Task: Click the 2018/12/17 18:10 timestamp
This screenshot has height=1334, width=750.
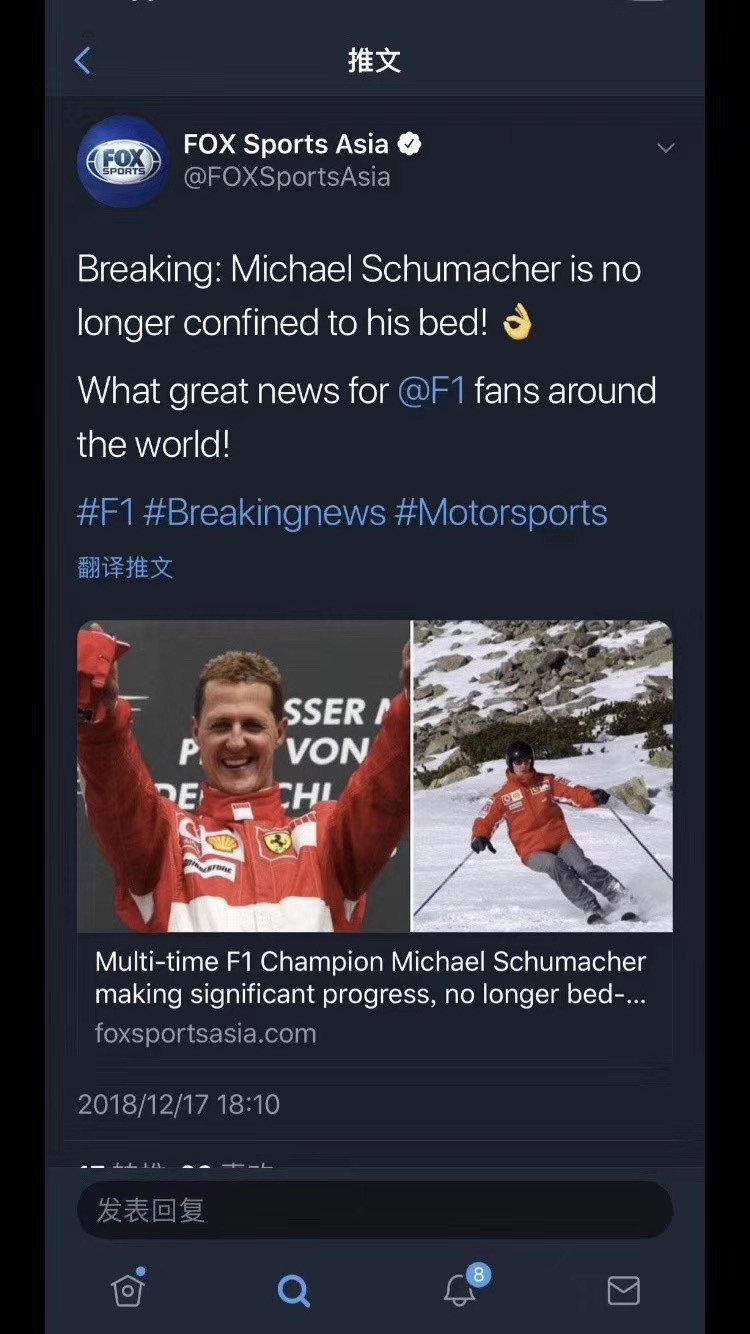Action: [x=178, y=1104]
